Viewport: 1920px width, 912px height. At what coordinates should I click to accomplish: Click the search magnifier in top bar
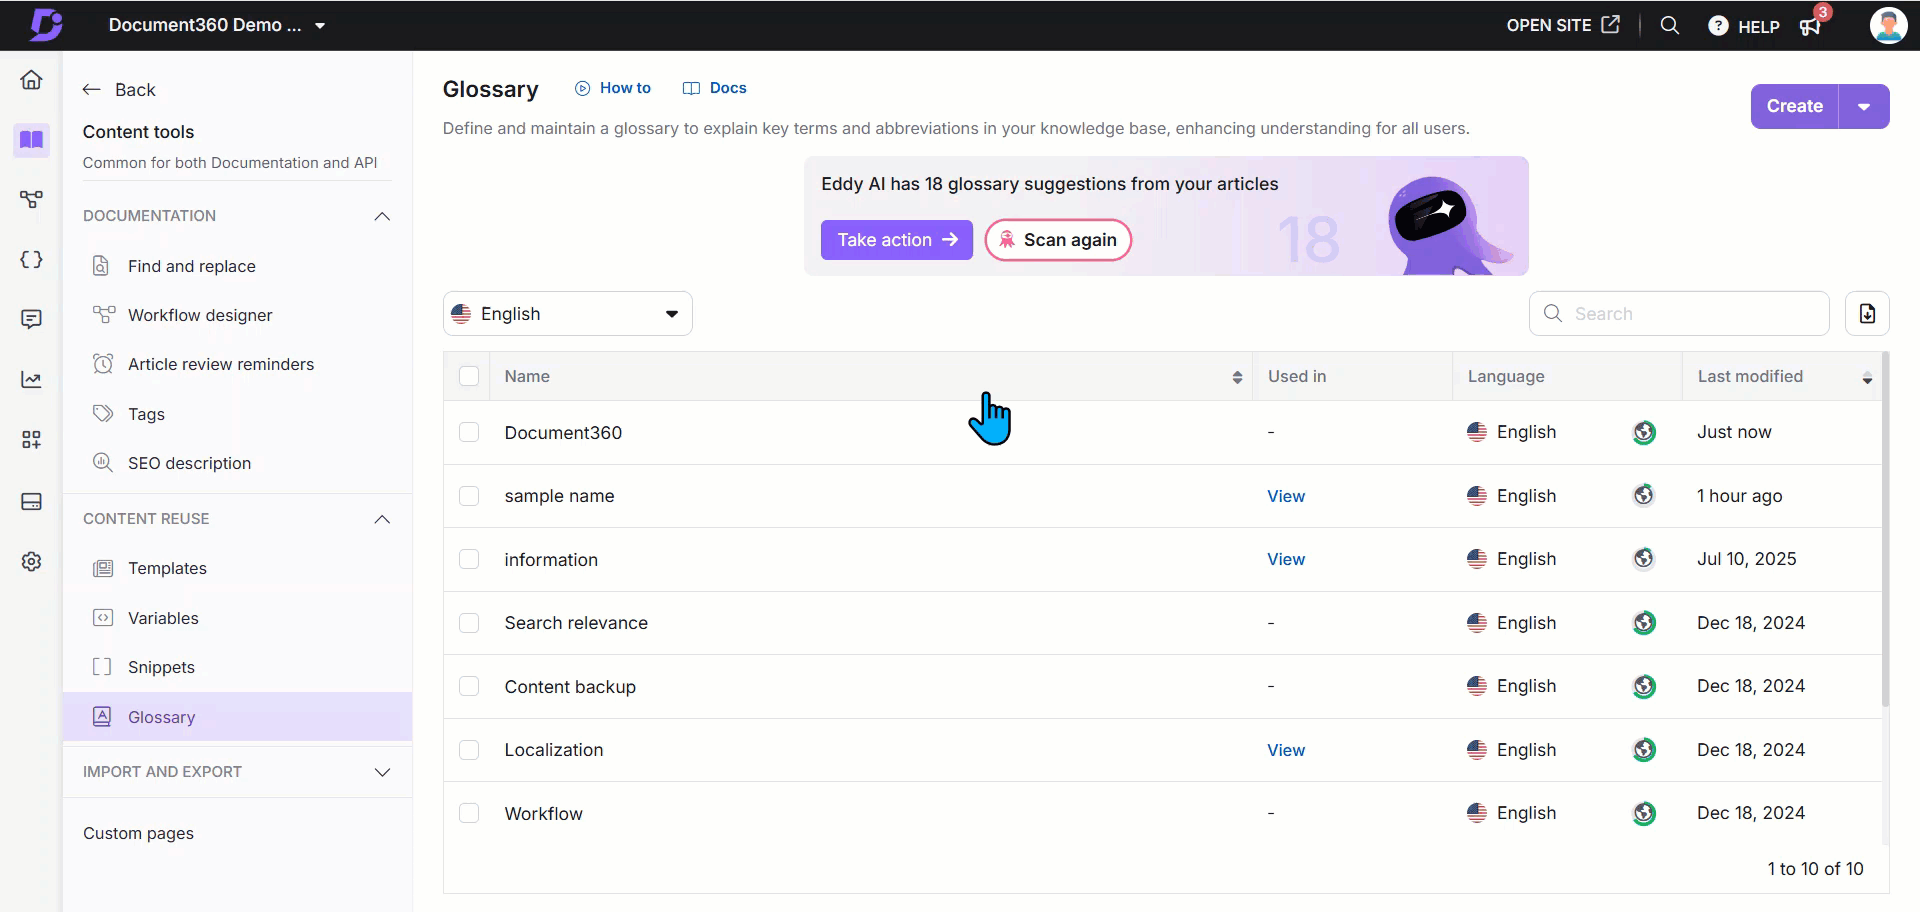[x=1670, y=25]
